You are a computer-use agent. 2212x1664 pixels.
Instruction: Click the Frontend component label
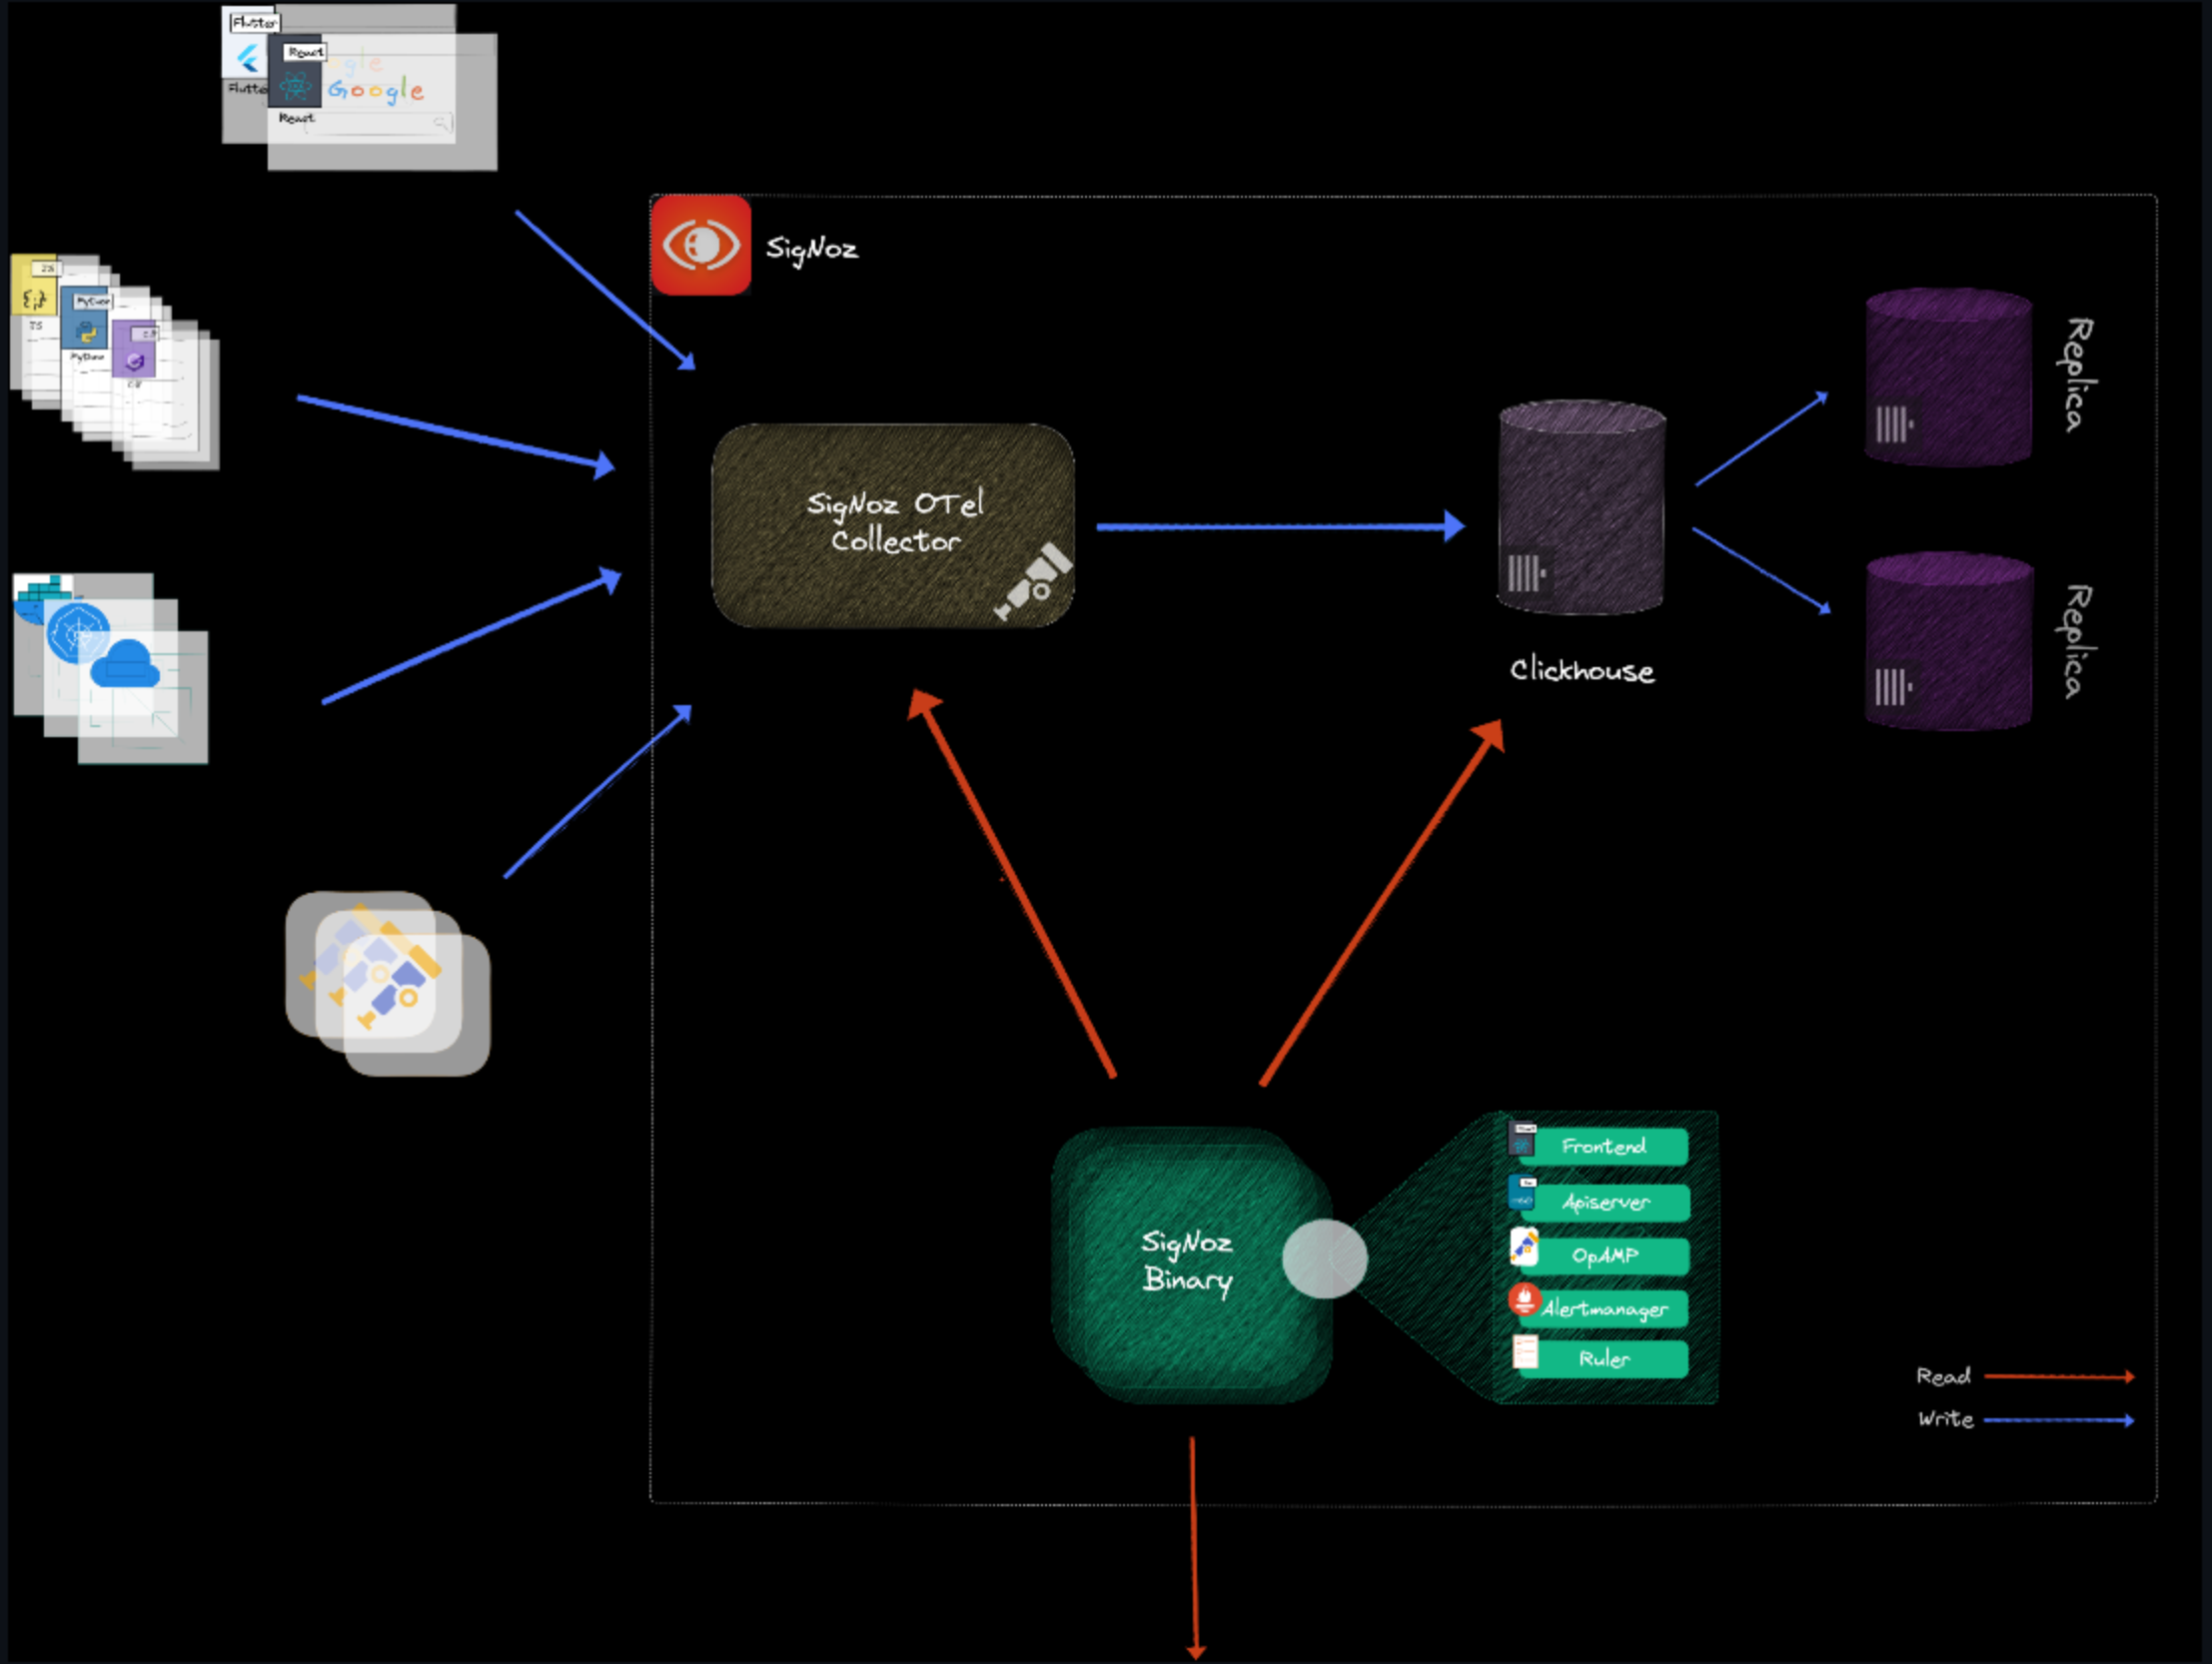(1603, 1146)
